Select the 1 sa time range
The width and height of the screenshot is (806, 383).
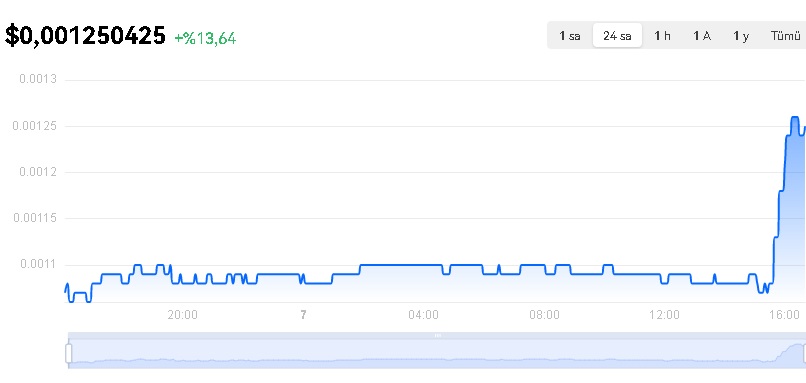570,35
